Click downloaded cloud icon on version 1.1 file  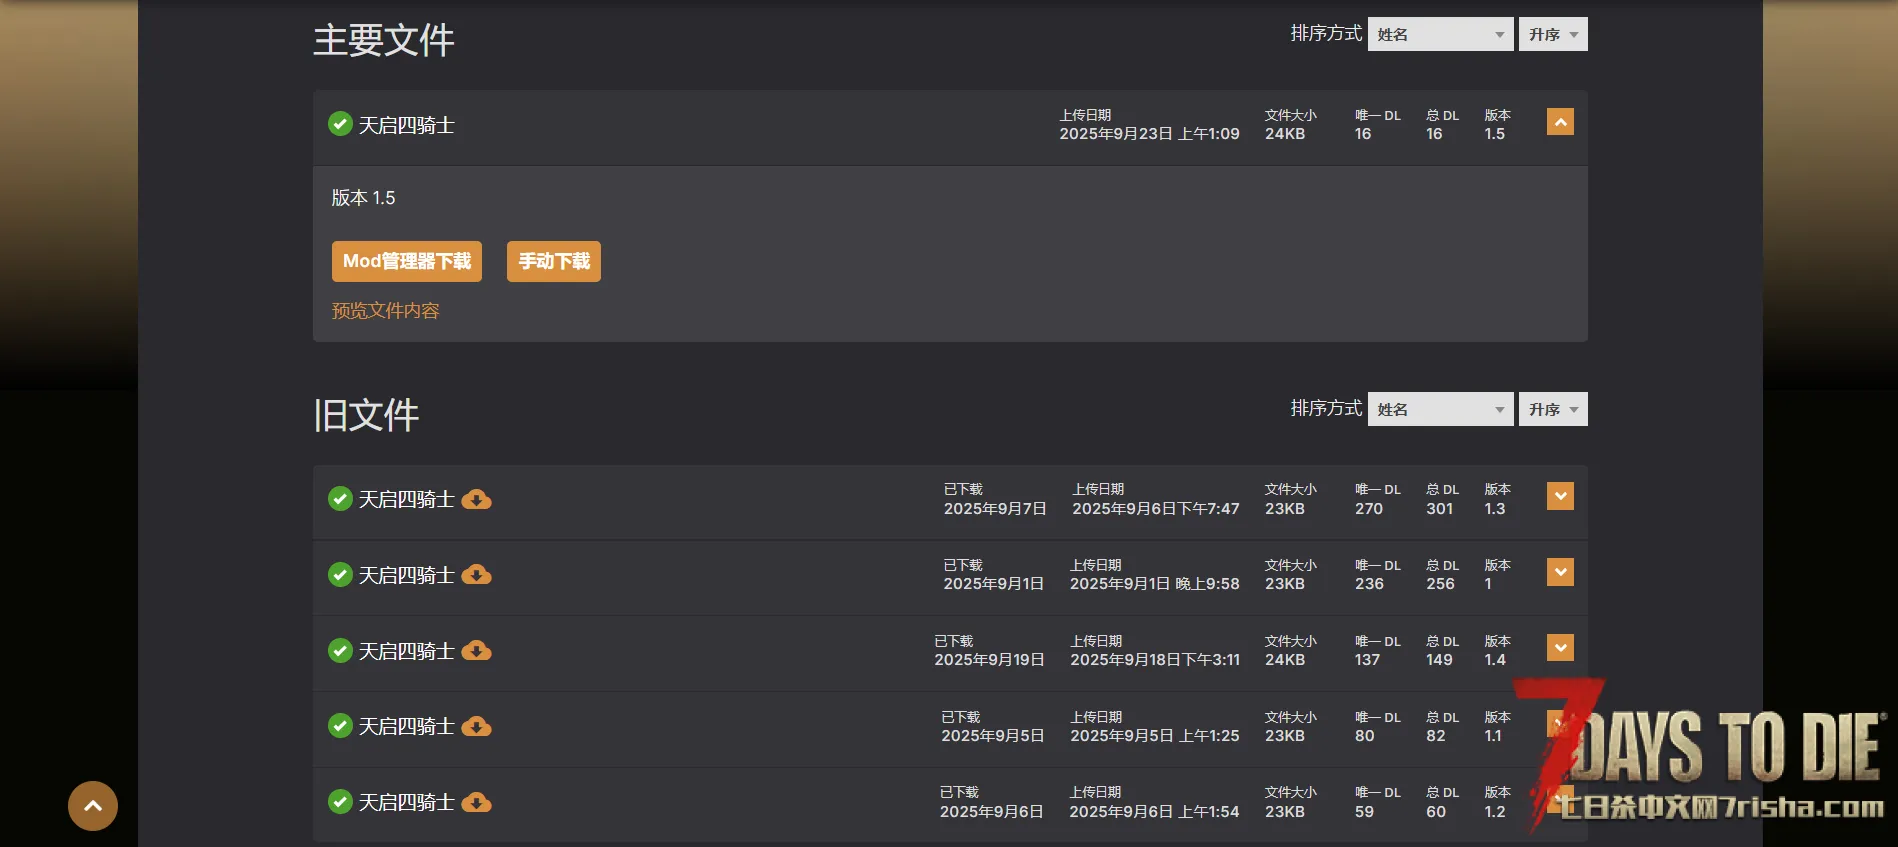[x=476, y=727]
